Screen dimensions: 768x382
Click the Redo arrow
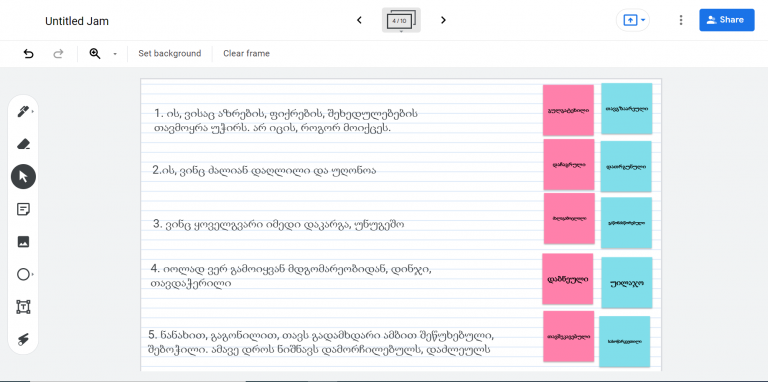click(x=58, y=54)
